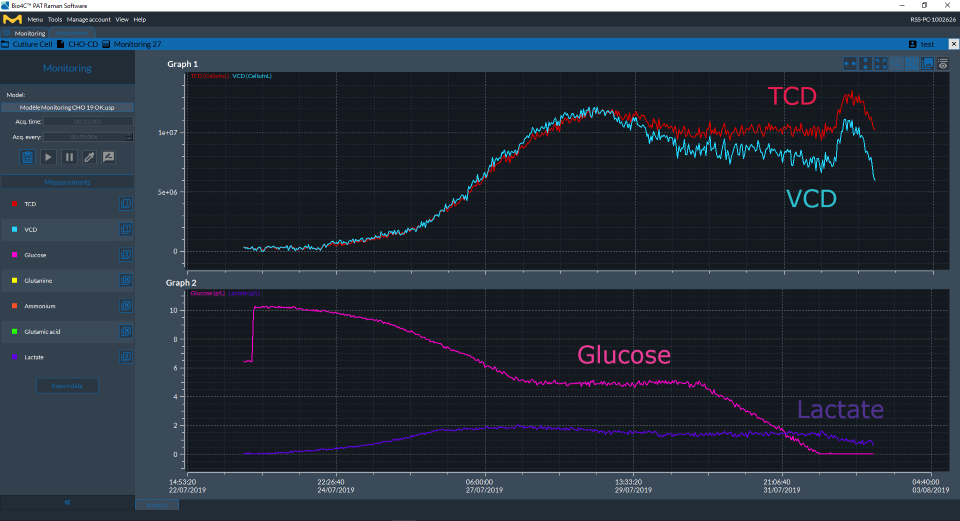Viewport: 960px width, 521px height.
Task: Open the Culture Cell folder breadcrumb
Action: tap(32, 44)
